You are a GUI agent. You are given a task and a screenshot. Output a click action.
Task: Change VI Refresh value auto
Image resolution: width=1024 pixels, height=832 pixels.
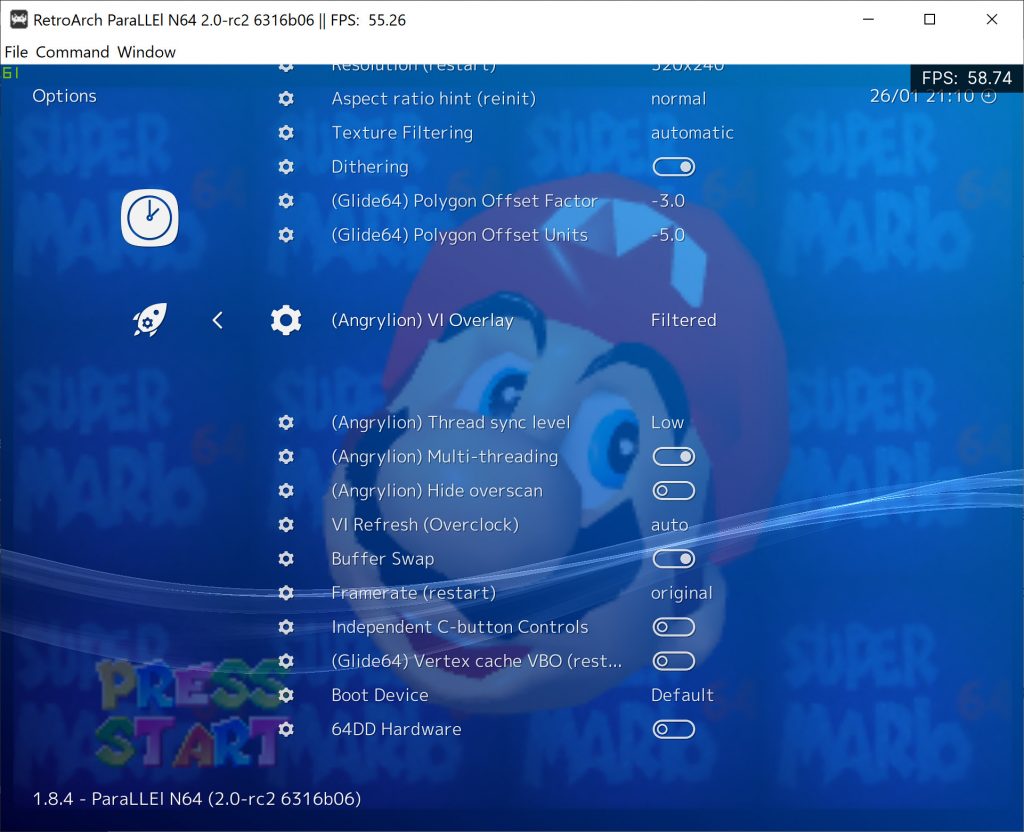click(669, 524)
